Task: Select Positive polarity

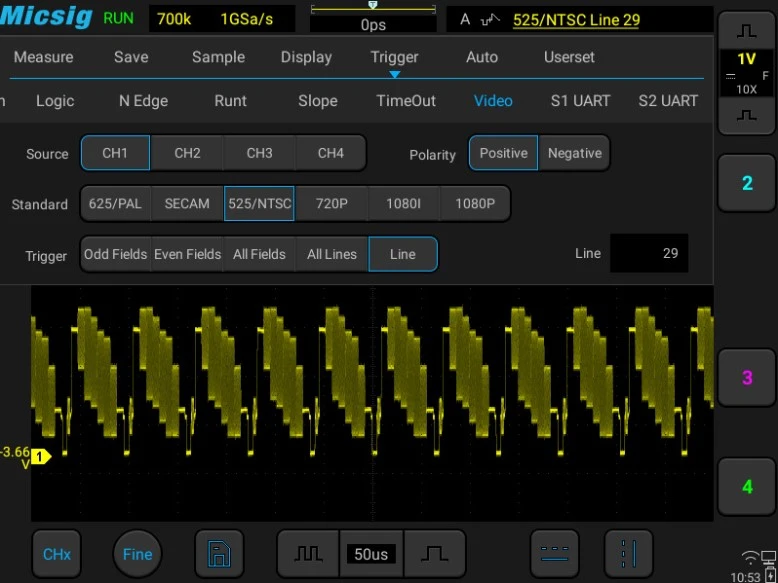Action: (503, 153)
